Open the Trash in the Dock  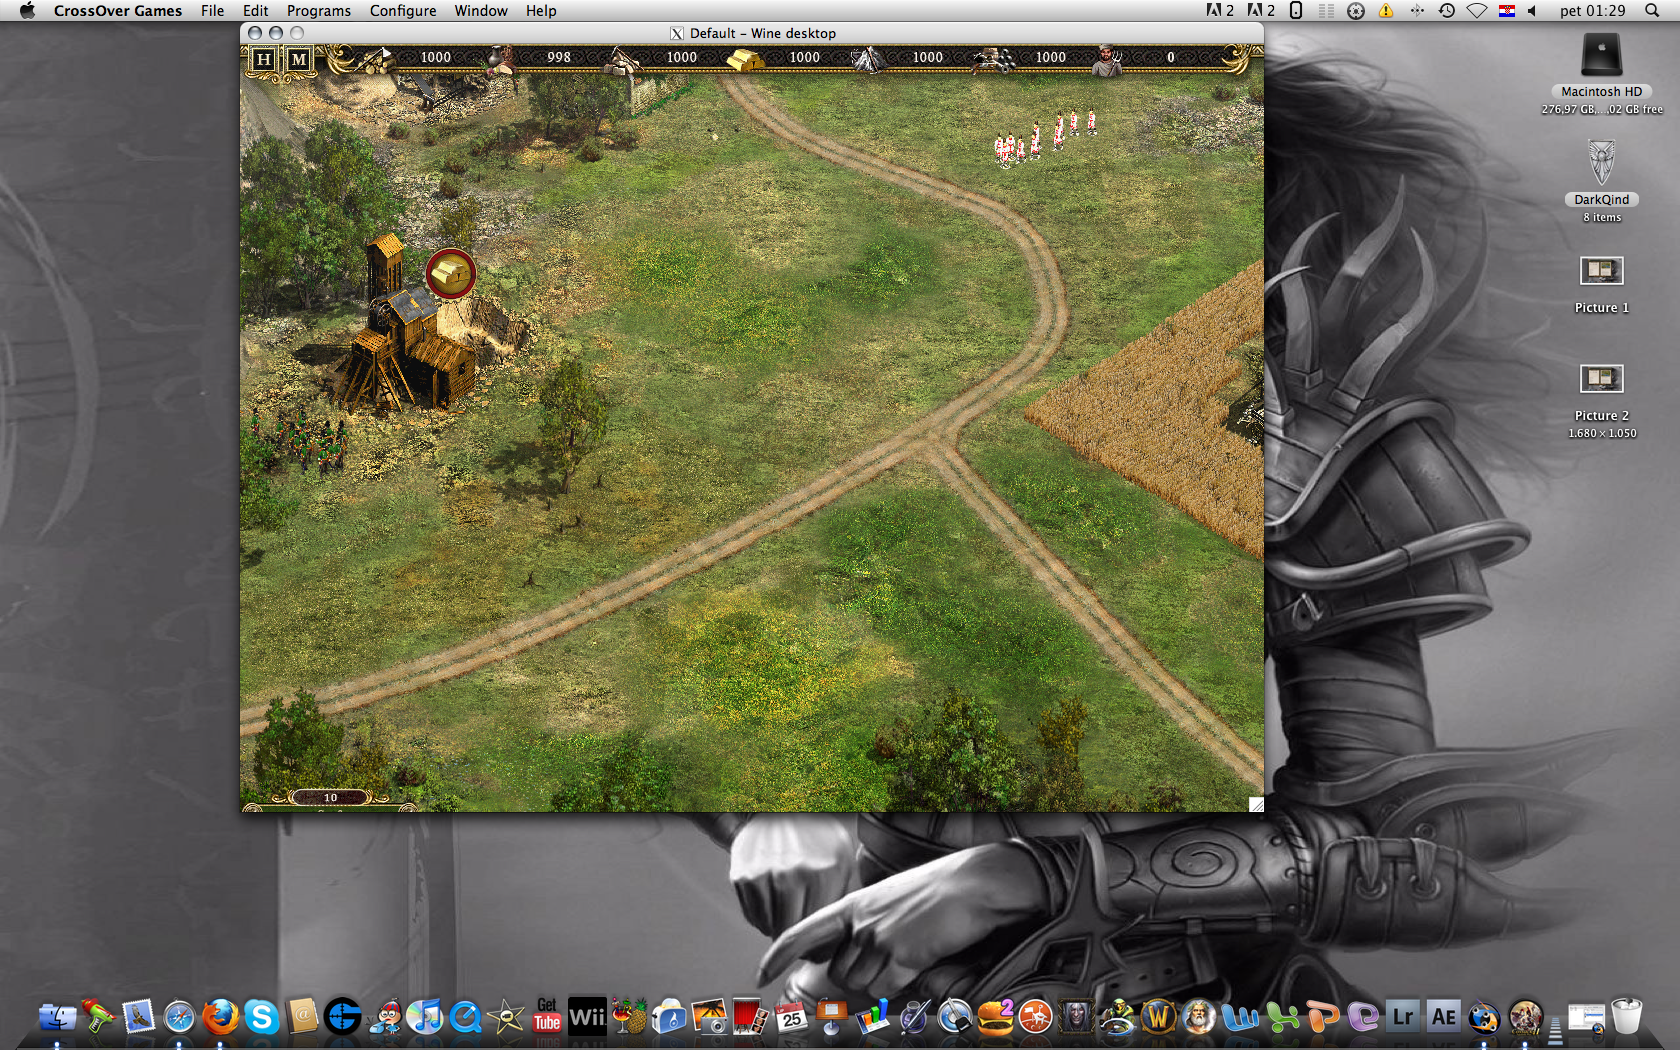[x=1627, y=1016]
